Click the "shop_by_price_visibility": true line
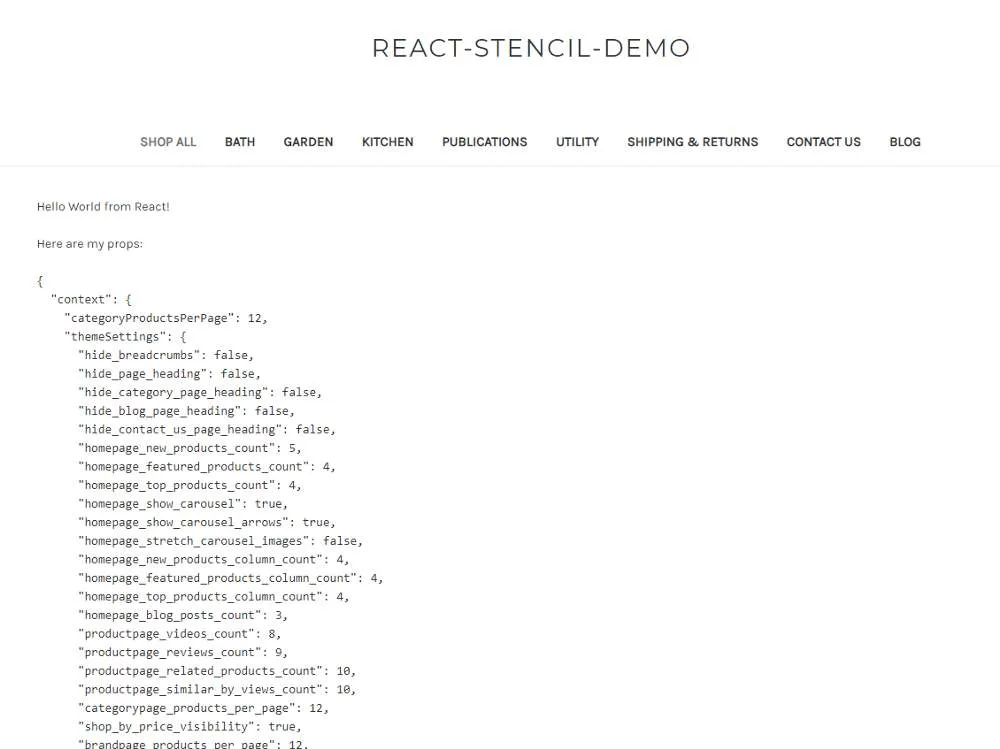Viewport: 1000px width, 749px height. pyautogui.click(x=189, y=726)
